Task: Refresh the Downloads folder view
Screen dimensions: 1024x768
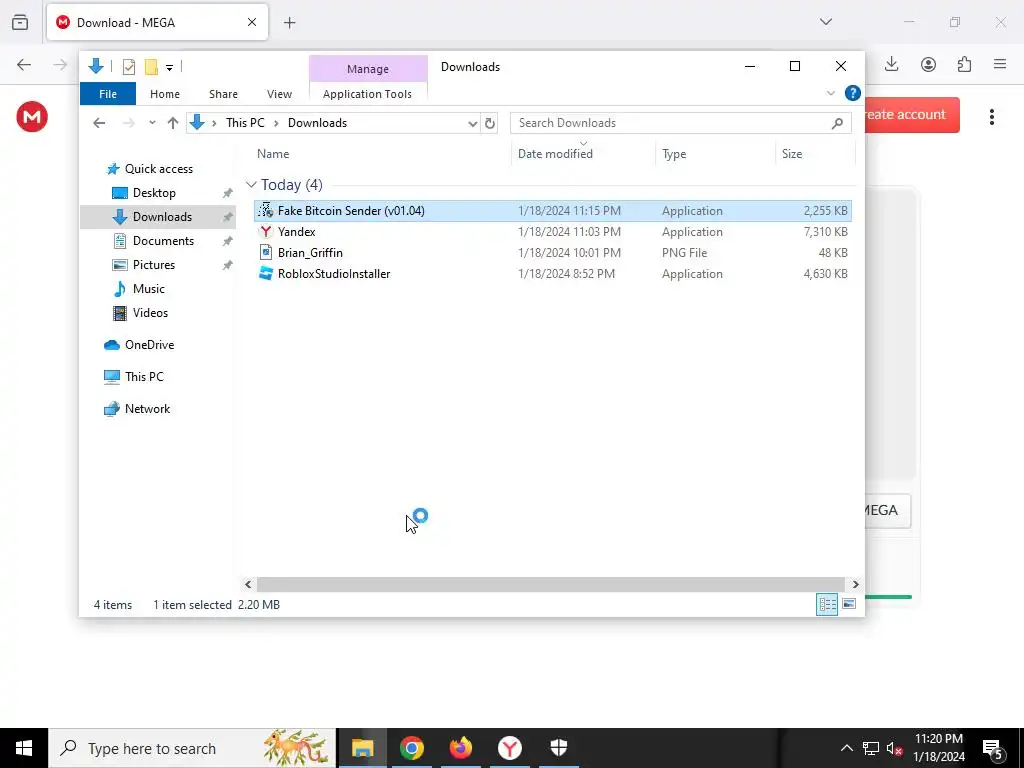Action: 490,123
